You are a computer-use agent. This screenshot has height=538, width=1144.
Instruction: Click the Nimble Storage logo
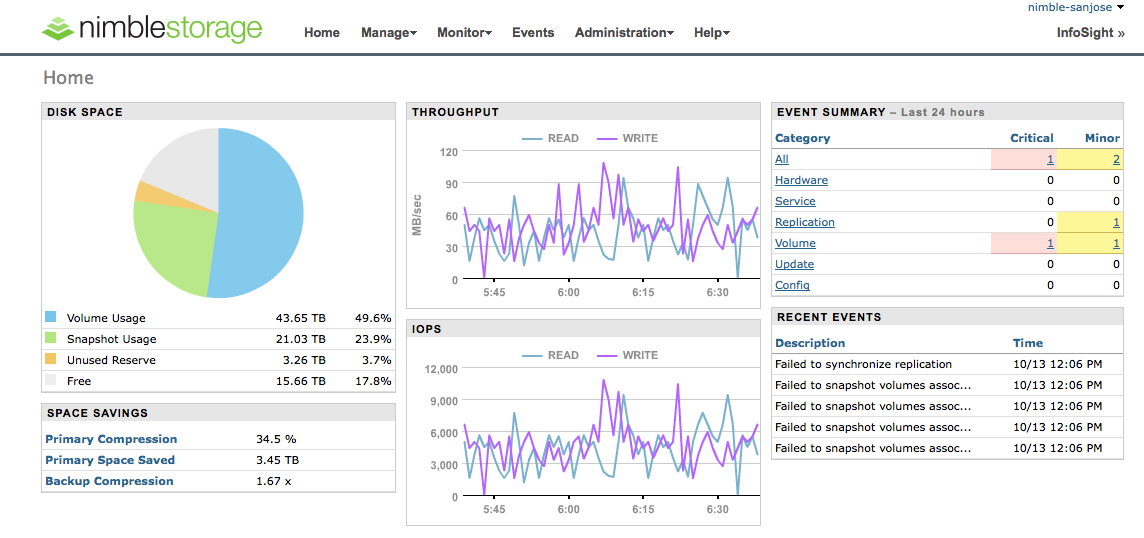click(x=152, y=27)
